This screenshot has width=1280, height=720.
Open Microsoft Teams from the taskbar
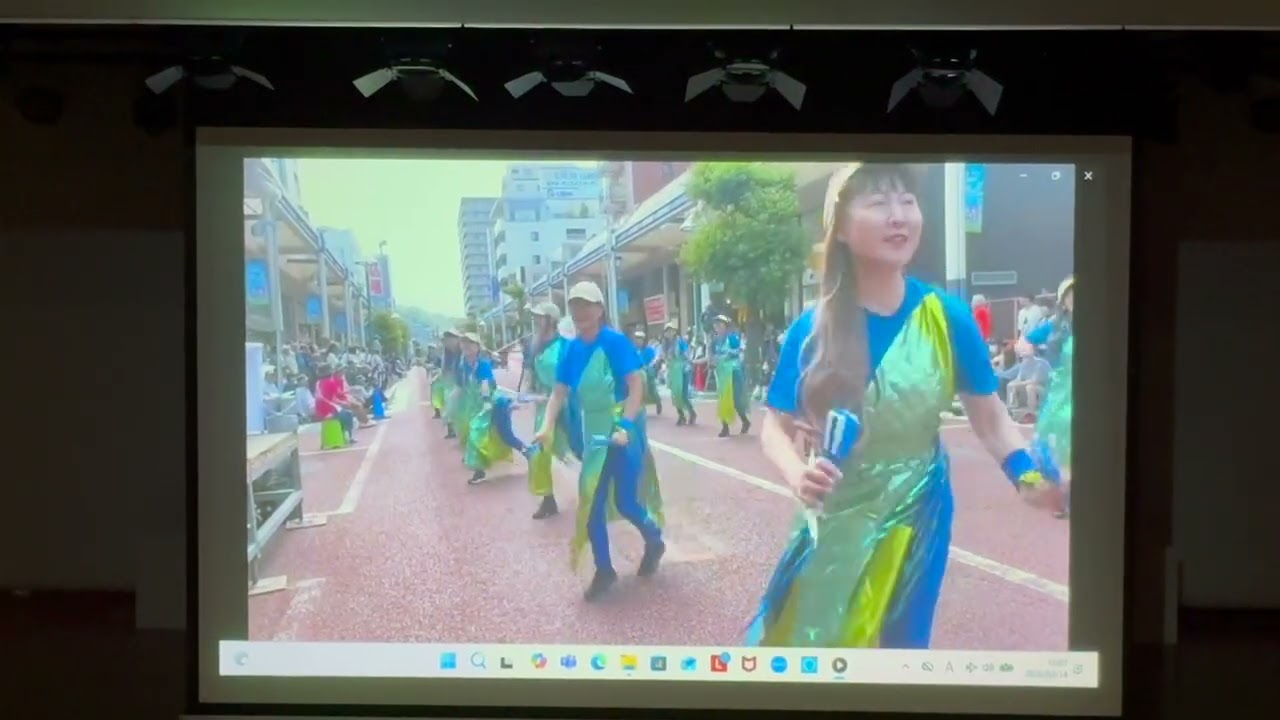tap(568, 662)
